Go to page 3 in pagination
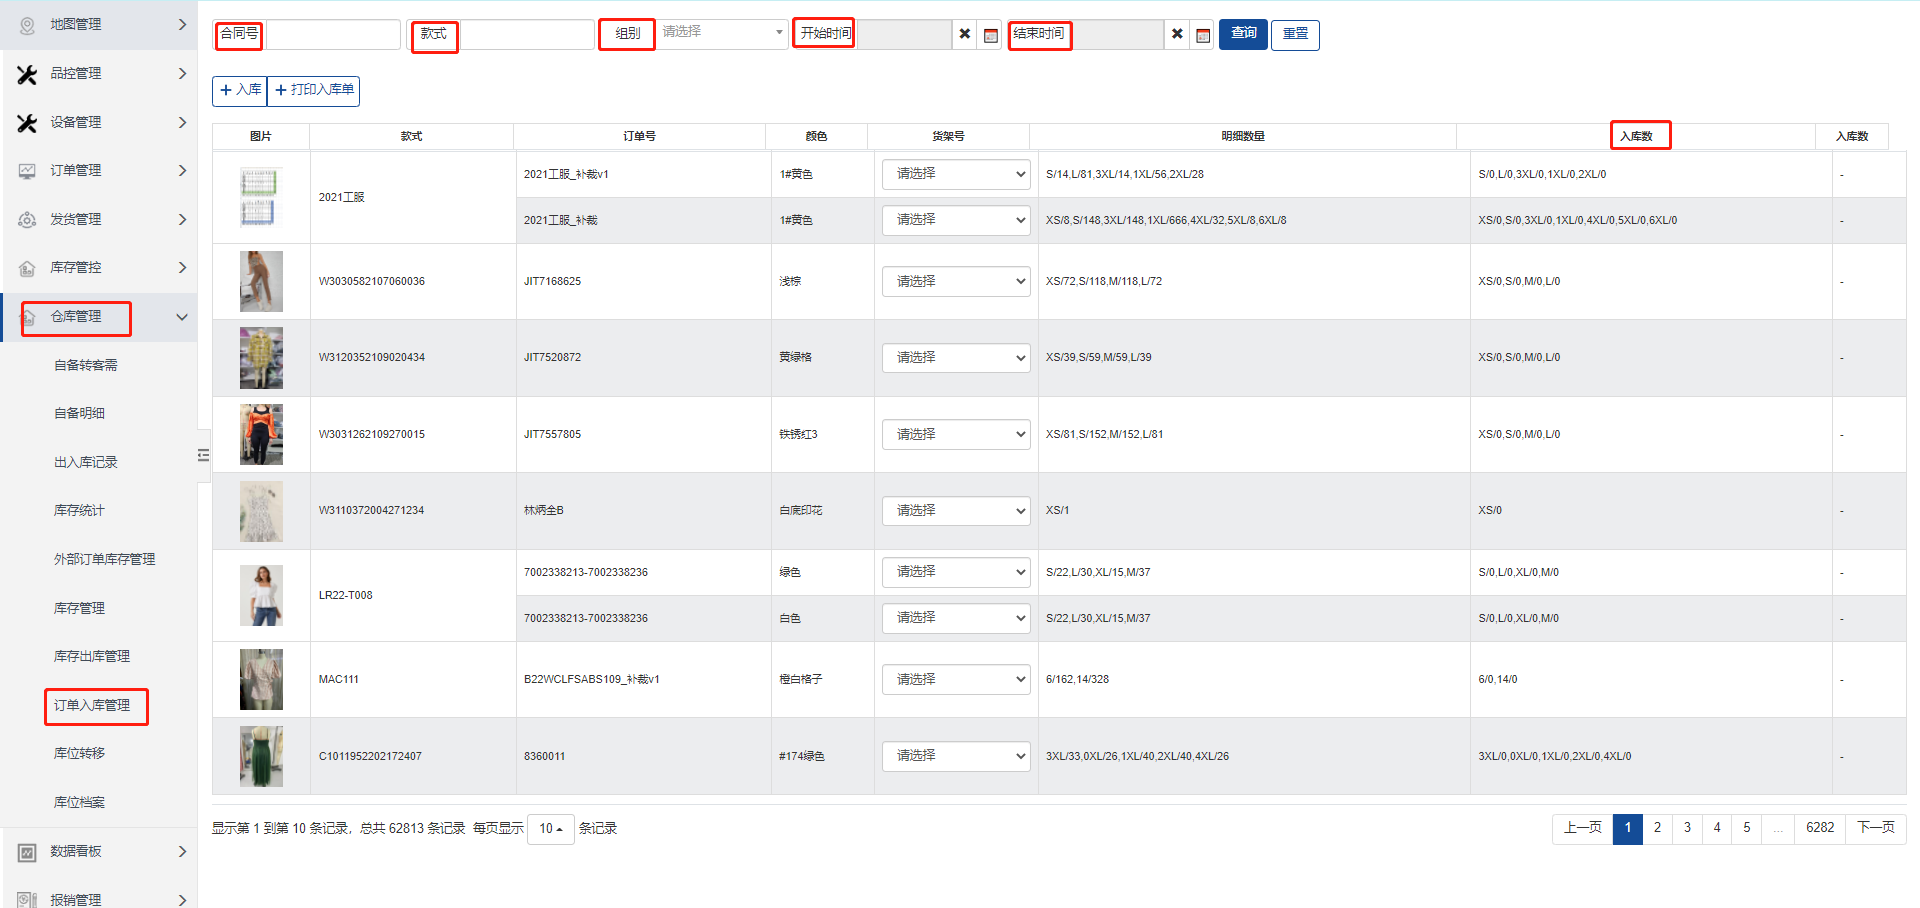This screenshot has width=1920, height=908. 1687,828
